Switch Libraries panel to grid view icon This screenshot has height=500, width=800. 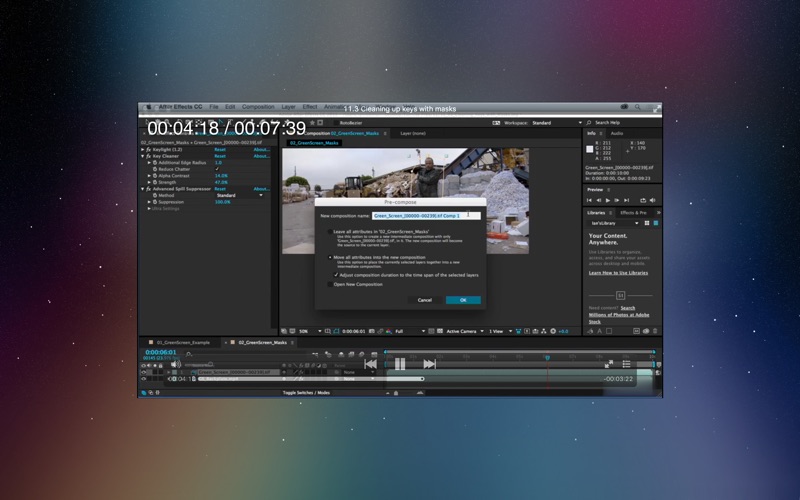[647, 223]
